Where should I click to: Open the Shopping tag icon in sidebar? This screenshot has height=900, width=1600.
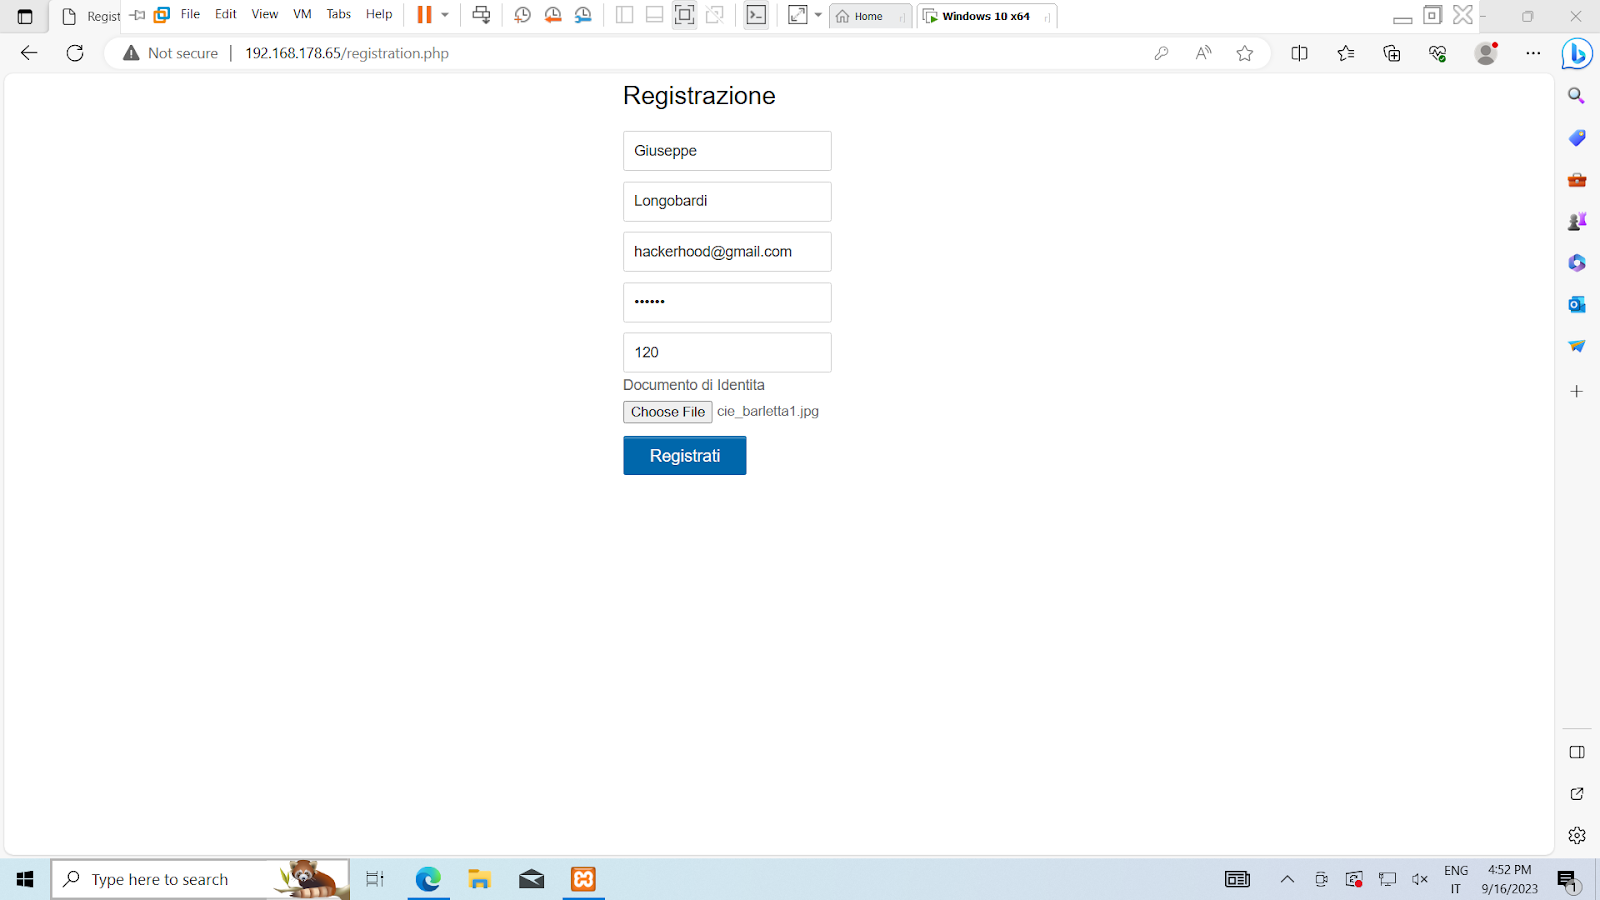1577,138
